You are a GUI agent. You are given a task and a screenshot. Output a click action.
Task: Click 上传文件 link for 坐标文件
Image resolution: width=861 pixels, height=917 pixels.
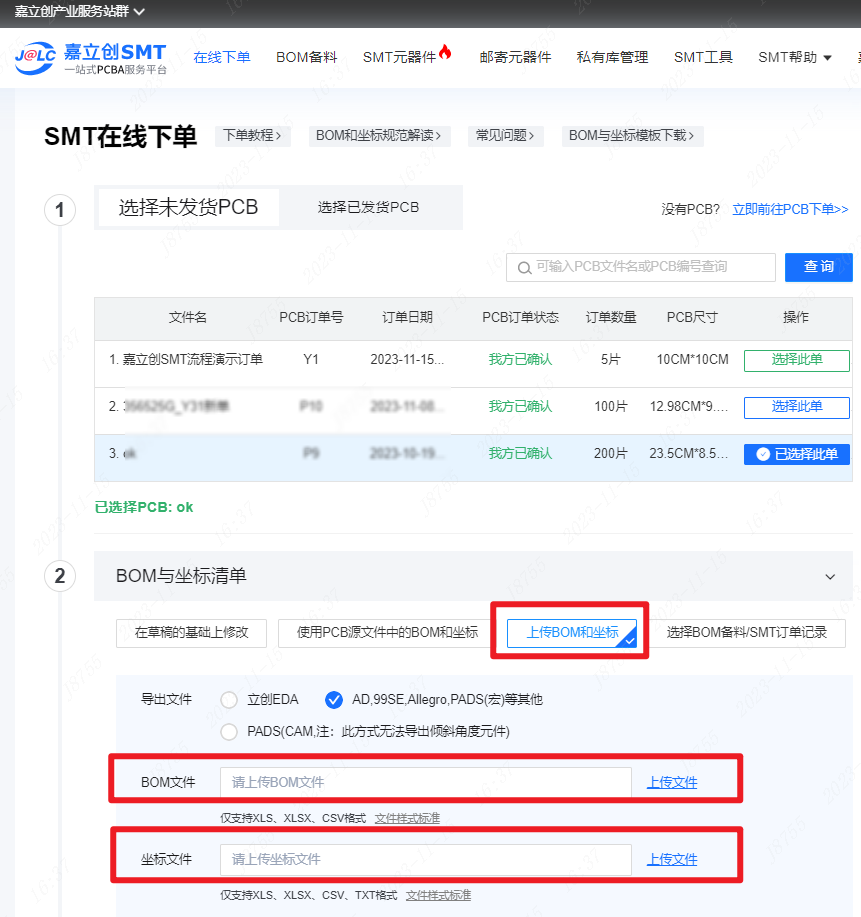pyautogui.click(x=672, y=859)
